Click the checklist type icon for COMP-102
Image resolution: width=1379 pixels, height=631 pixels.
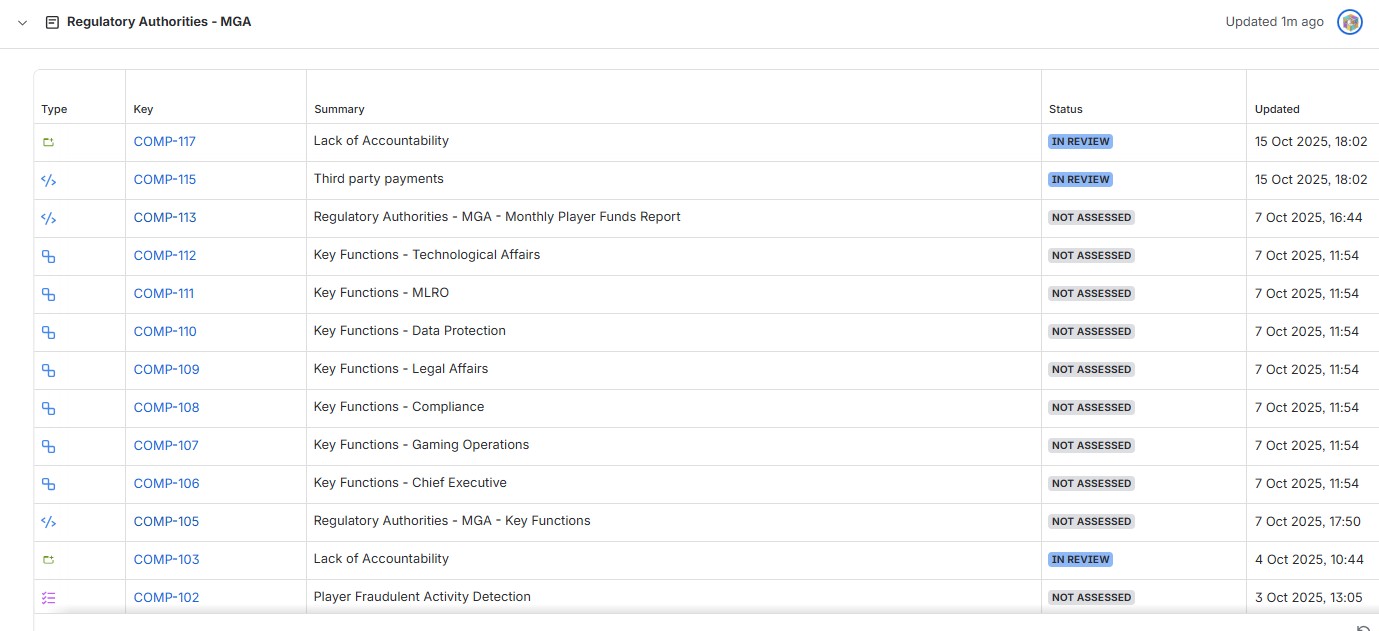click(48, 598)
